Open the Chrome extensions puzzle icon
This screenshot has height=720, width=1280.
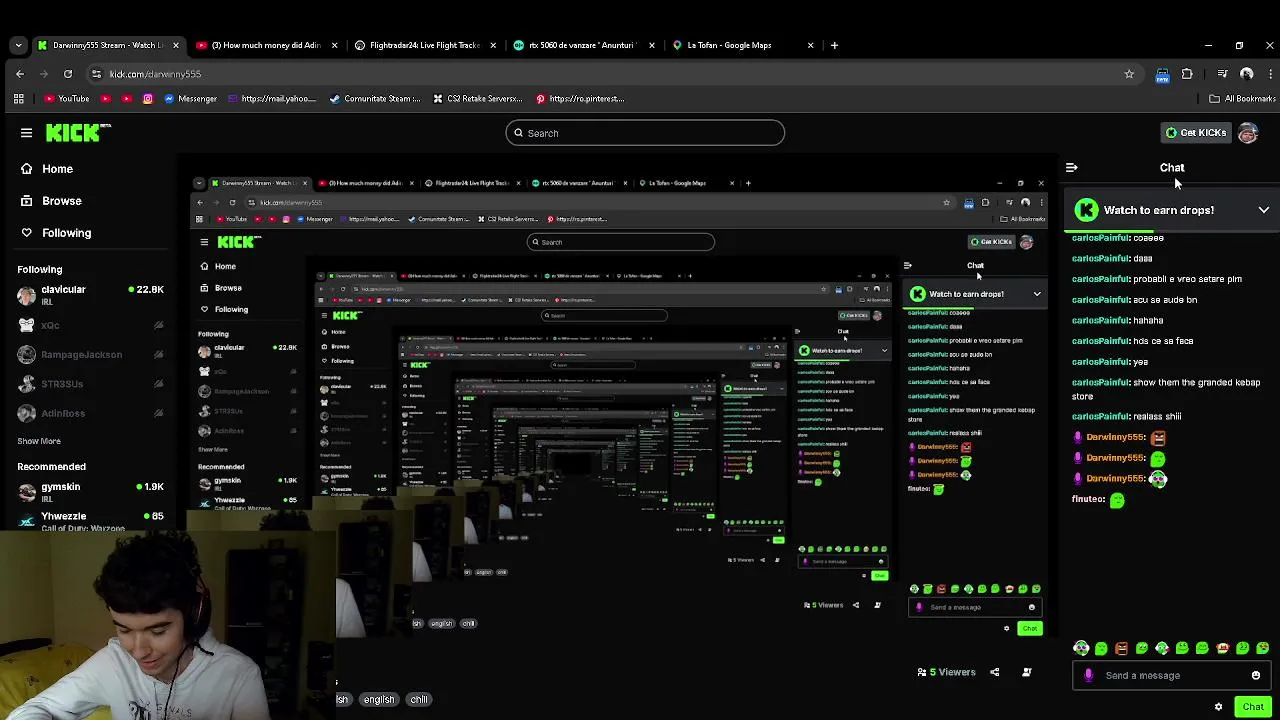click(1187, 74)
